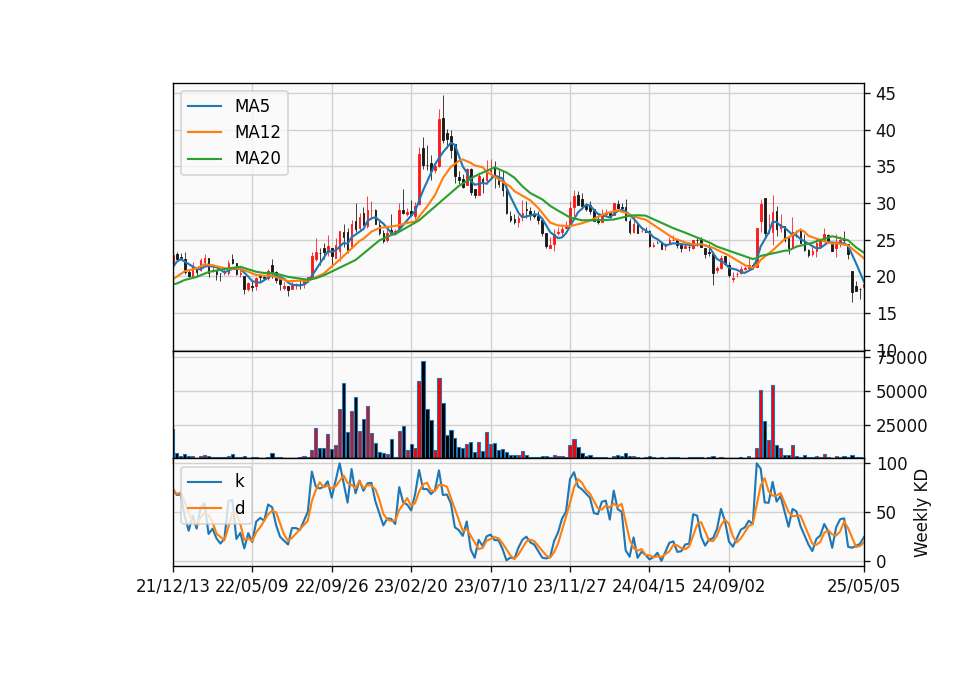960x690 pixels.
Task: Click the tallest black volume bar near 23/02/20
Action: (423, 410)
